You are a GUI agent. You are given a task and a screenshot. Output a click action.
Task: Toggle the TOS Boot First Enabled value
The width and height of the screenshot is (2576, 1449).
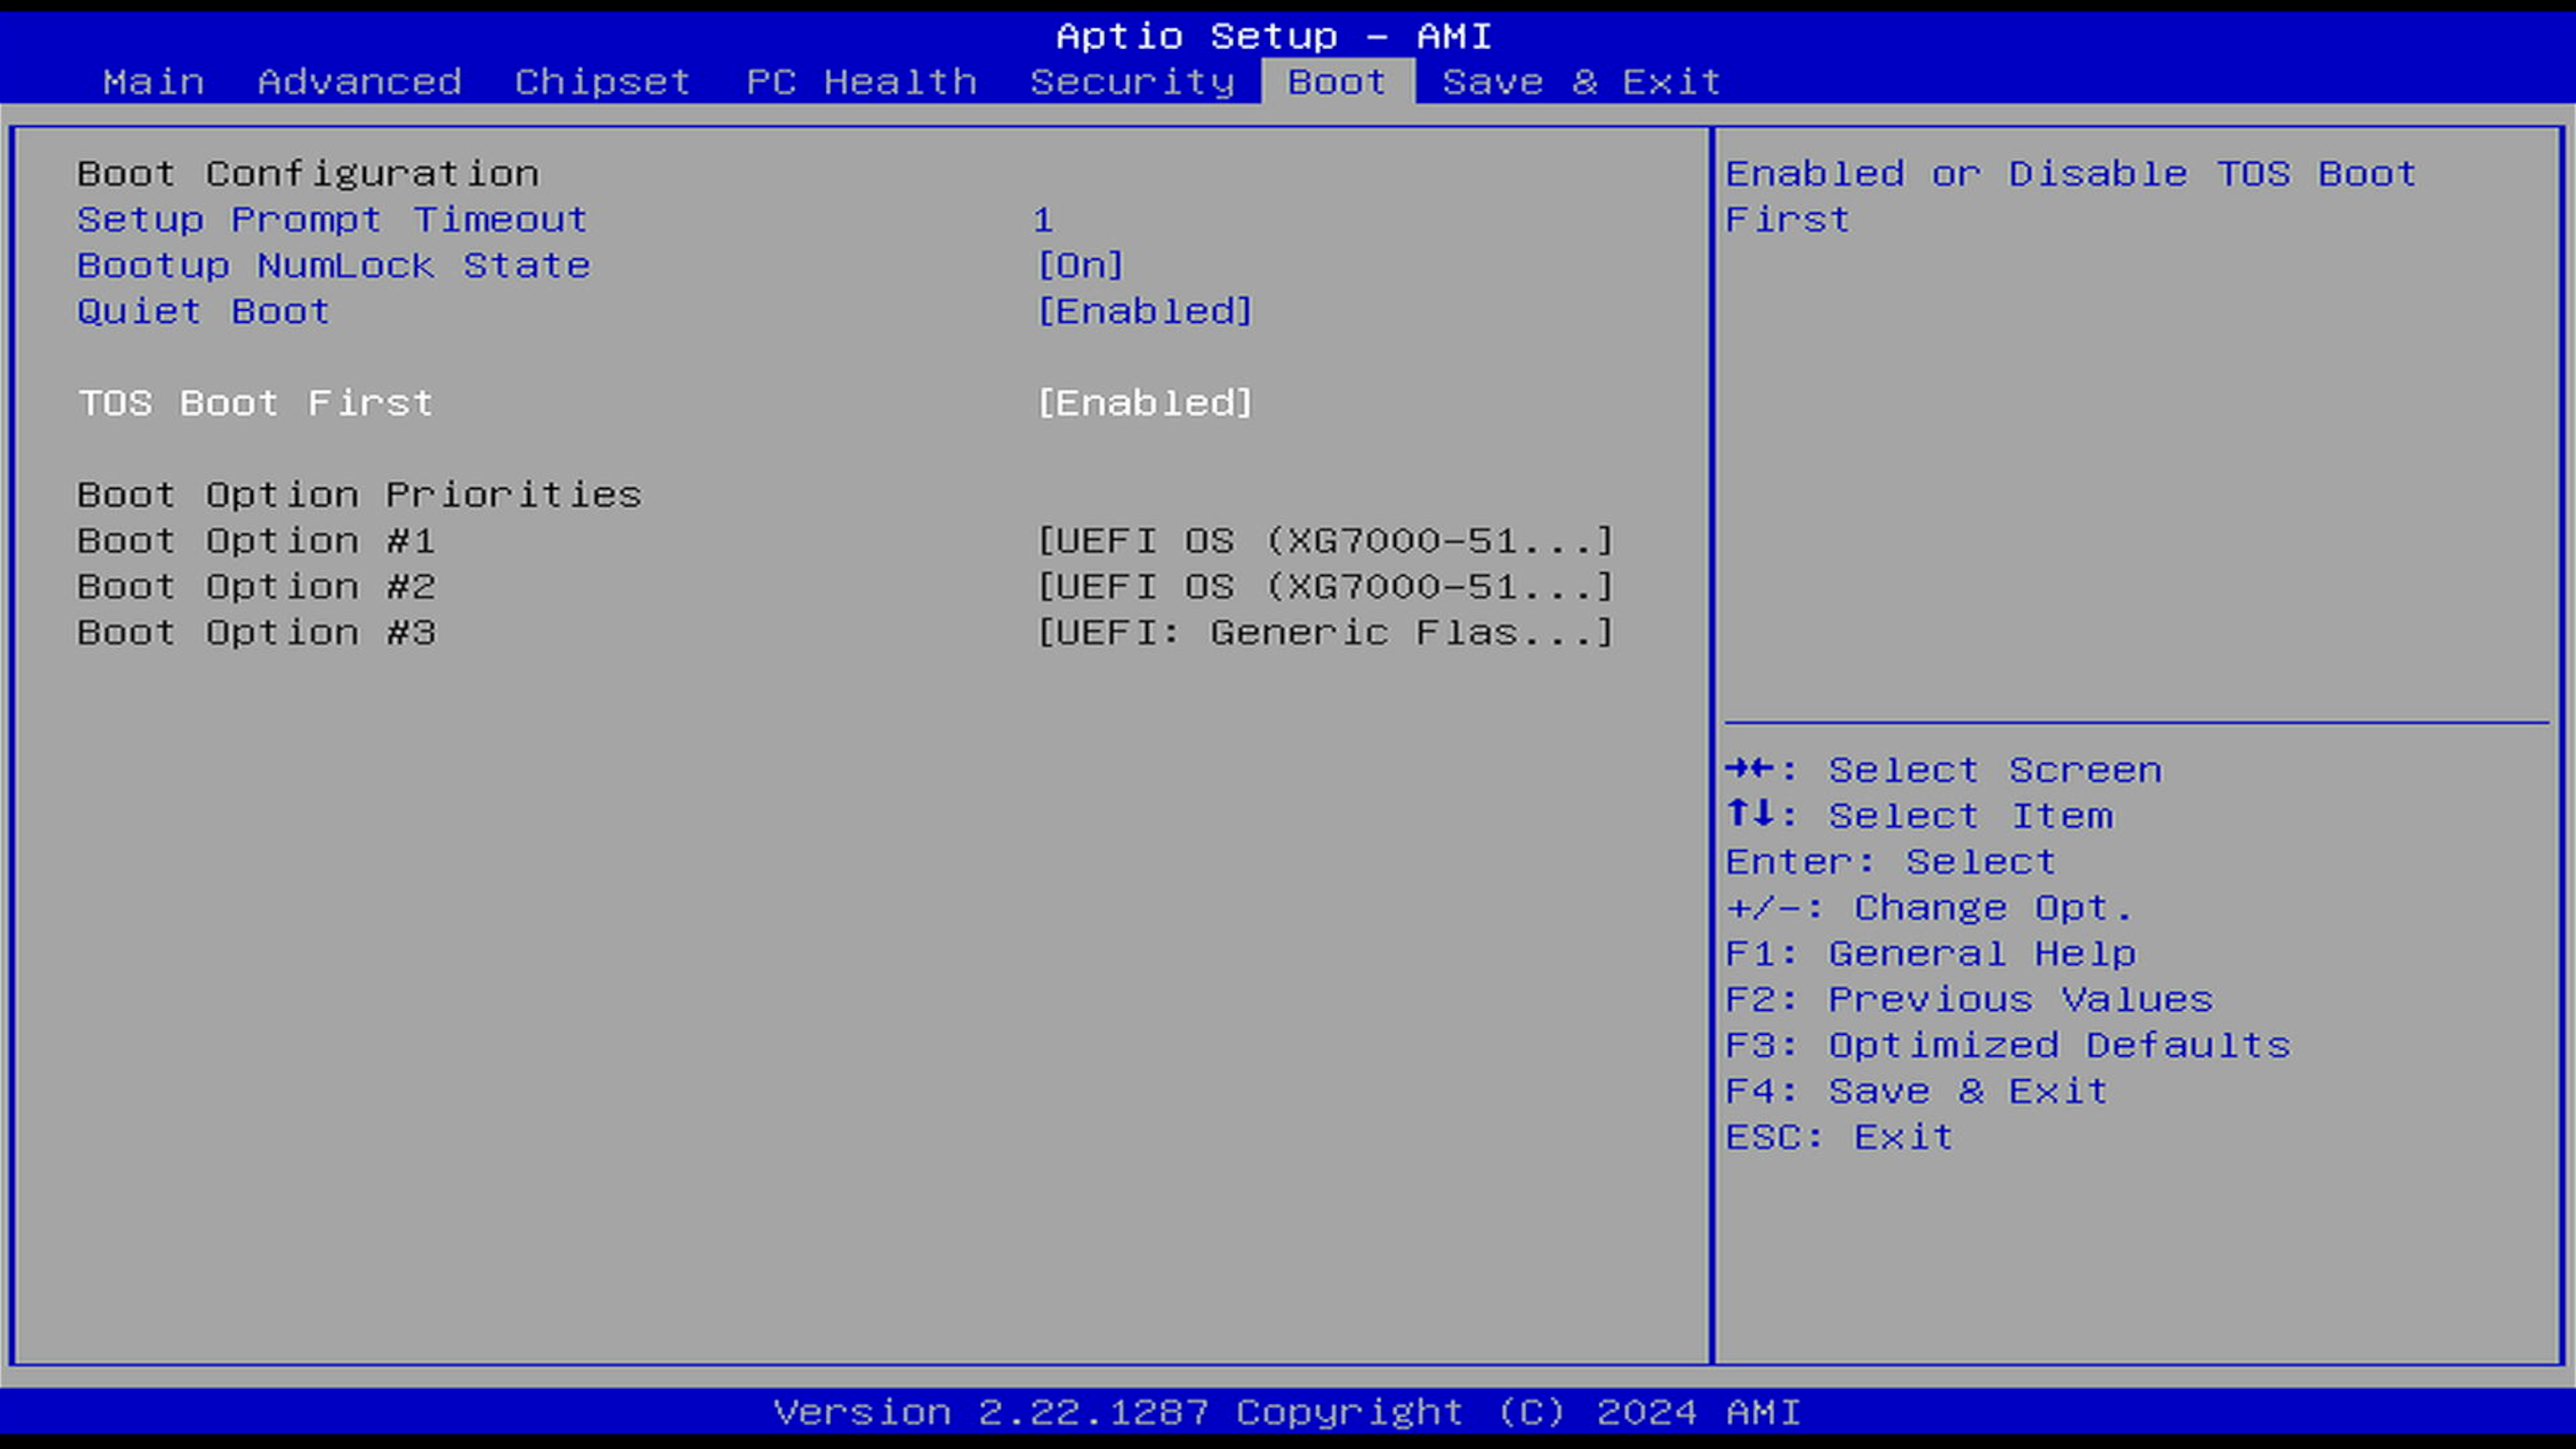[1144, 403]
